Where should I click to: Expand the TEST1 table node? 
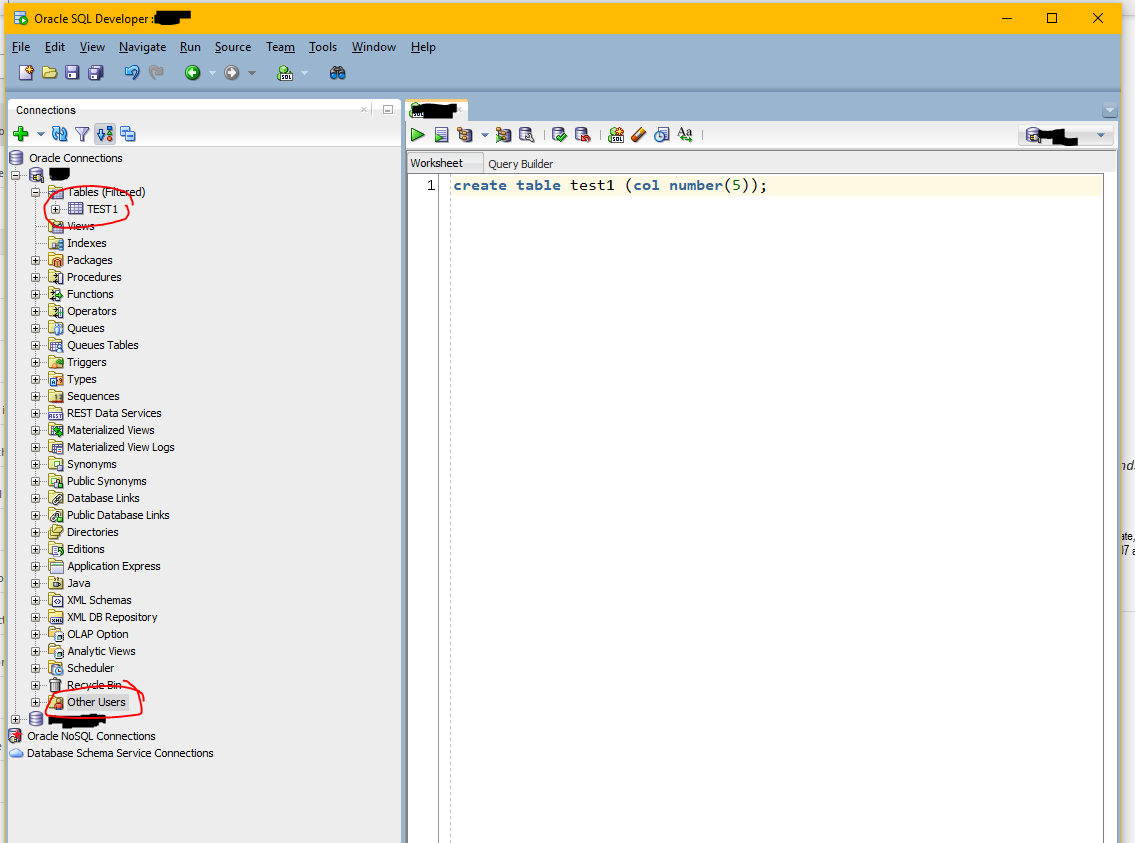coord(56,209)
